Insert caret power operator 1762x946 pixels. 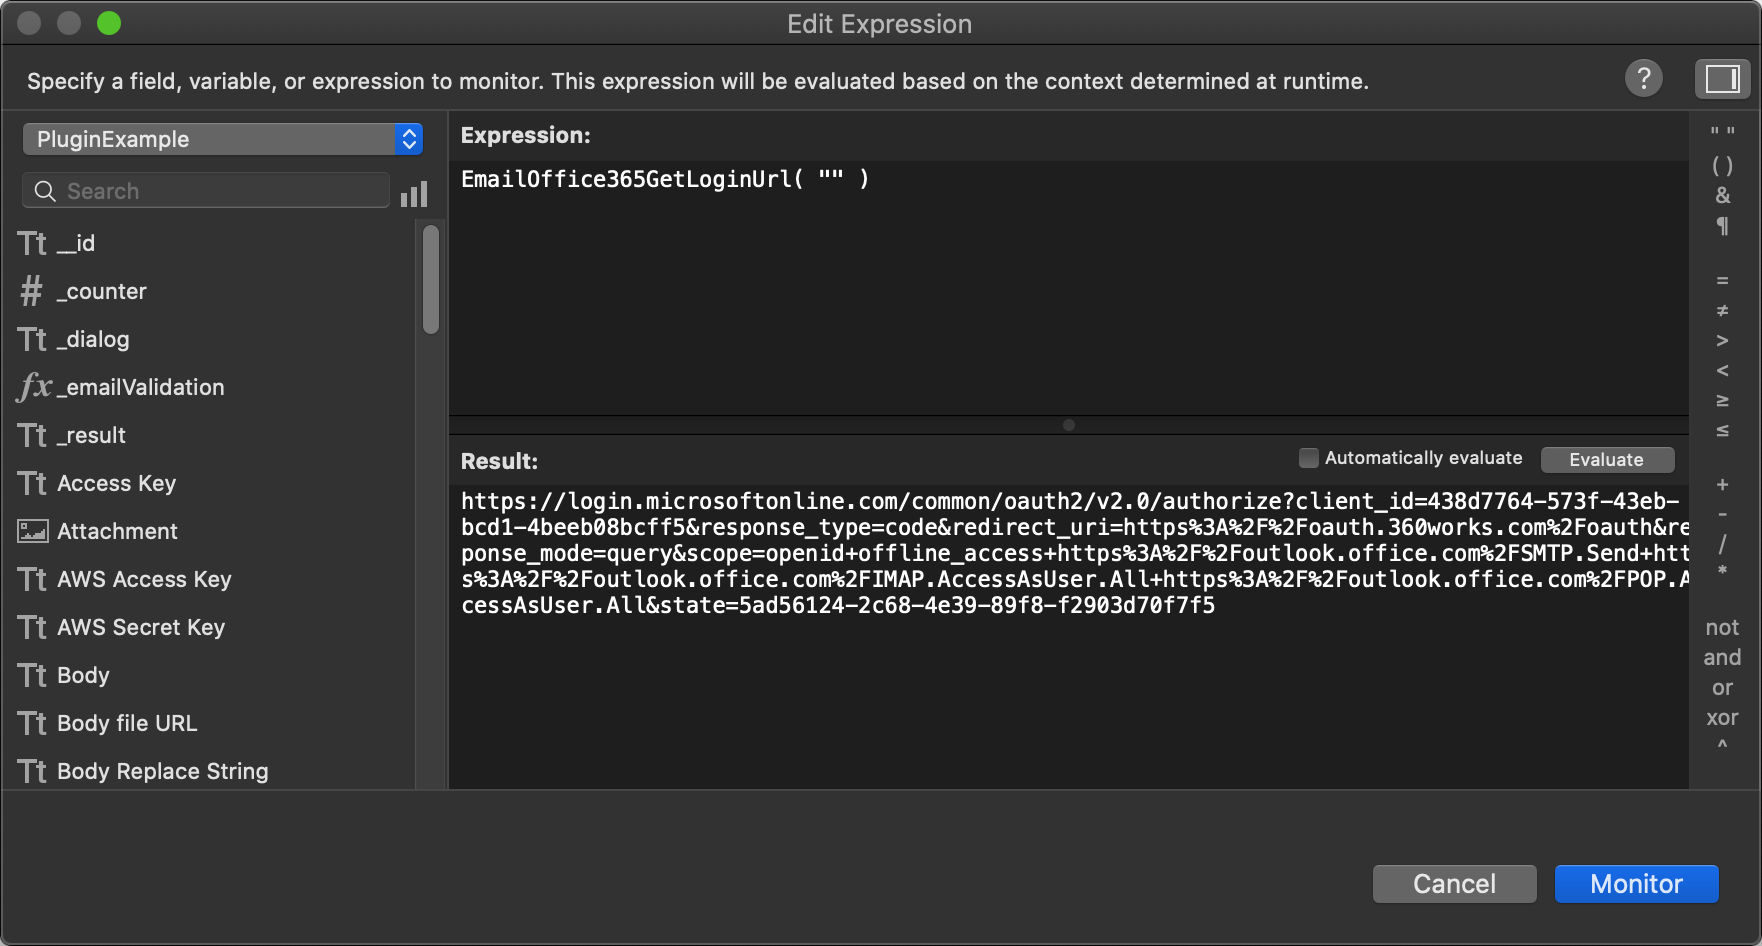tap(1722, 745)
